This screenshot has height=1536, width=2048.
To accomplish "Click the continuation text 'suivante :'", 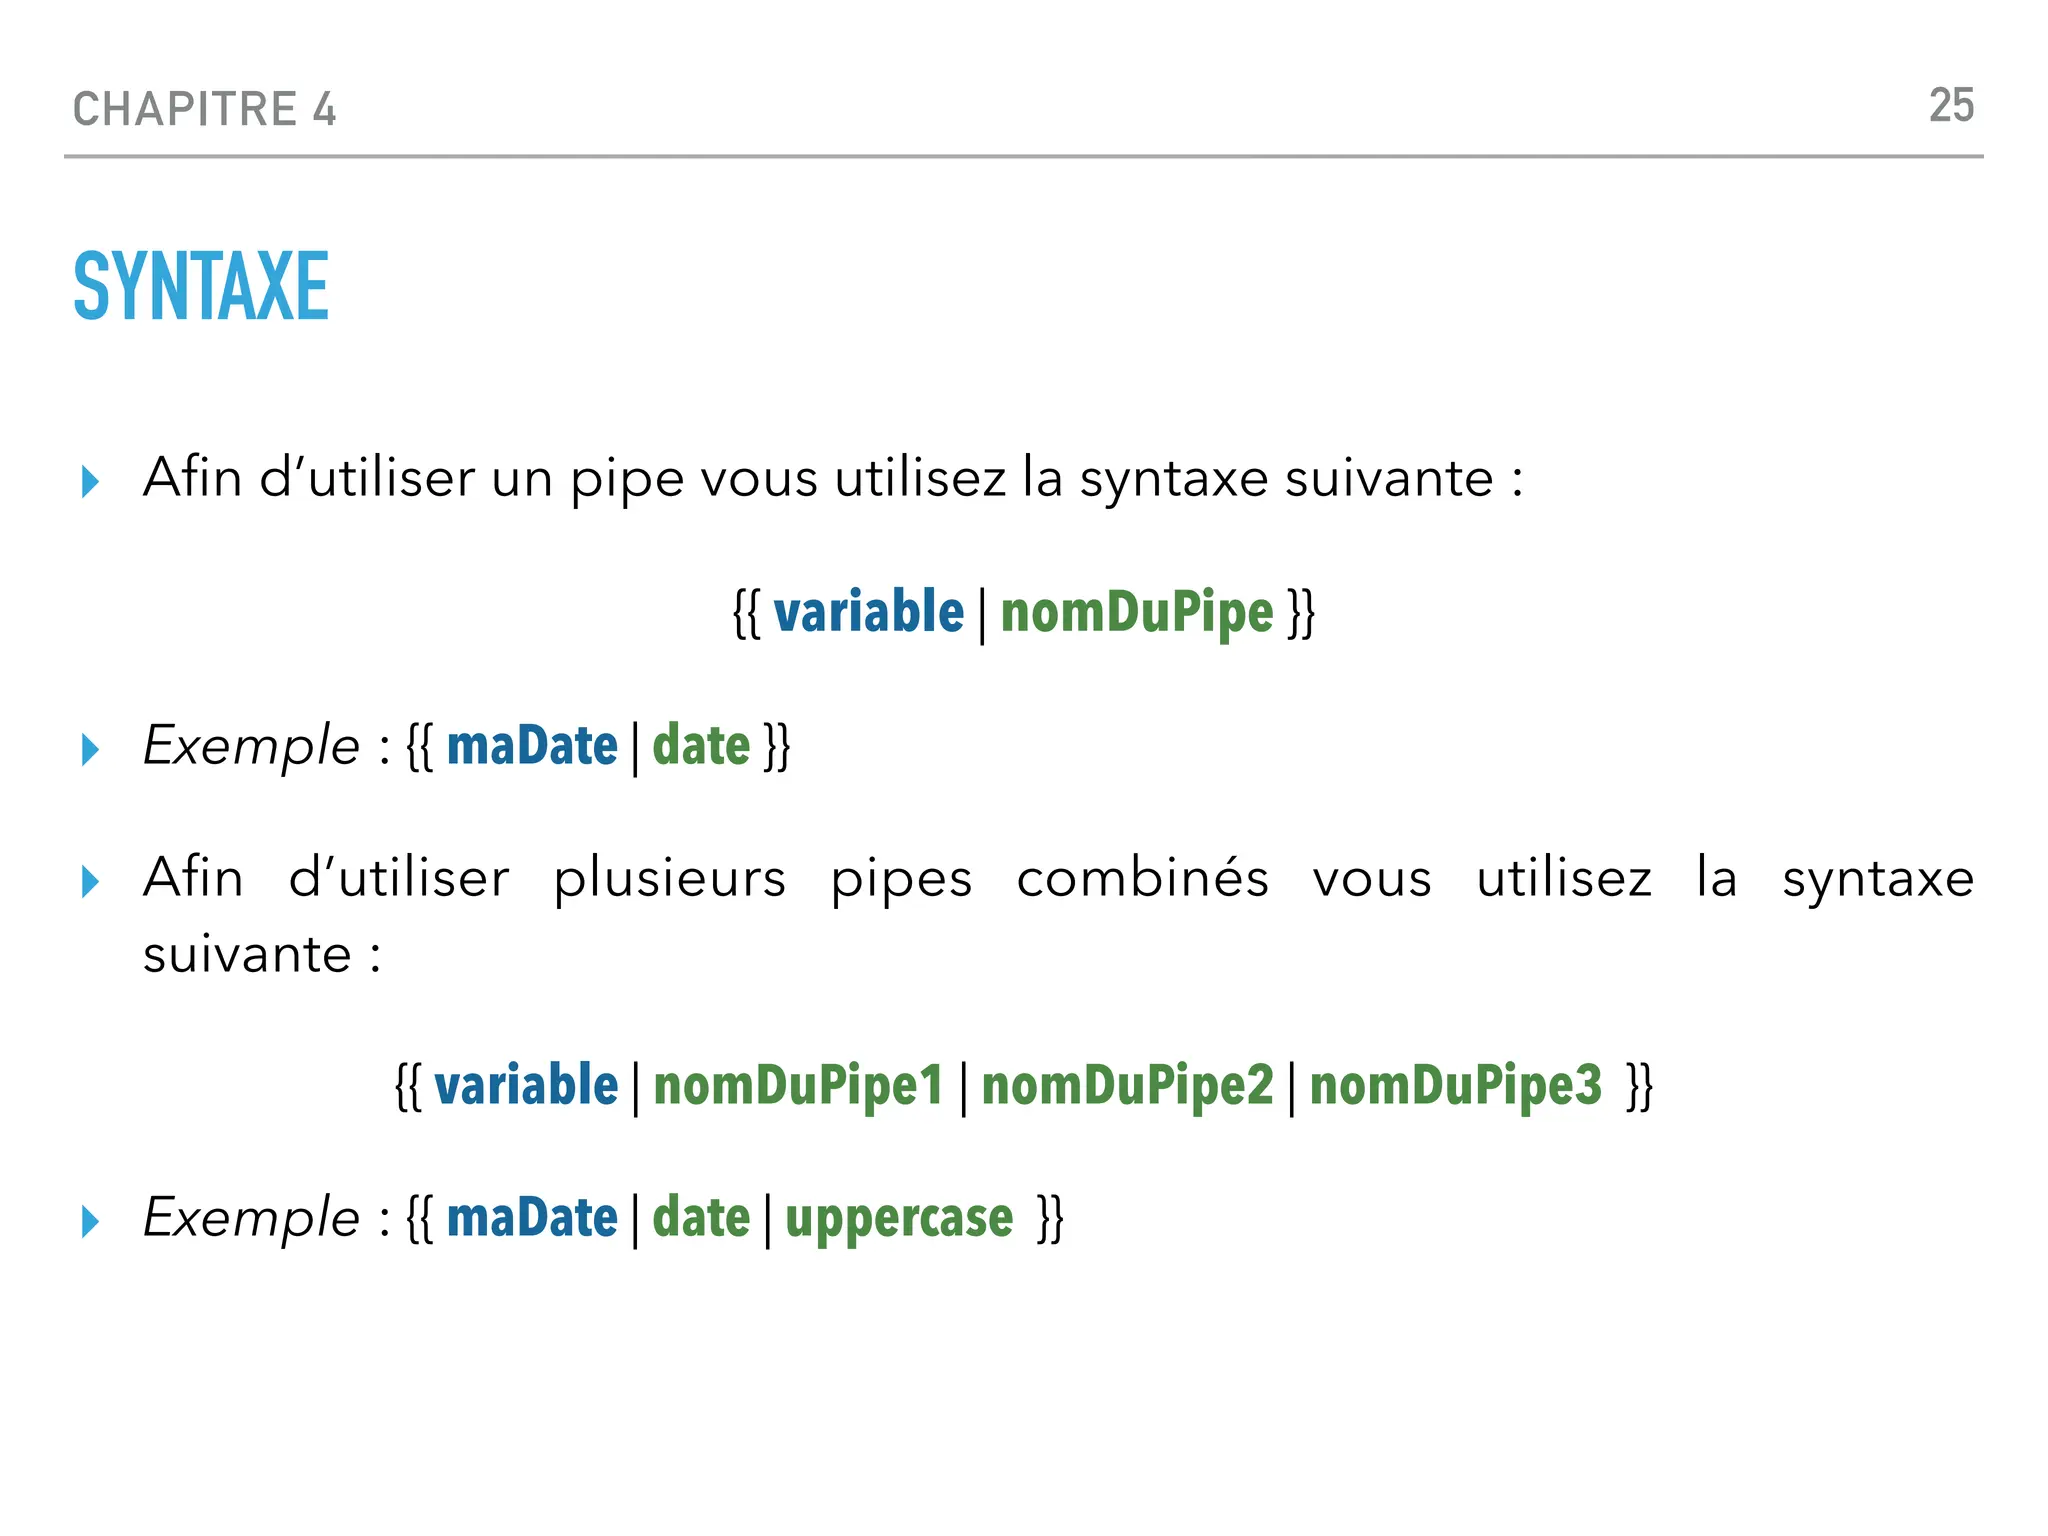I will 262,955.
